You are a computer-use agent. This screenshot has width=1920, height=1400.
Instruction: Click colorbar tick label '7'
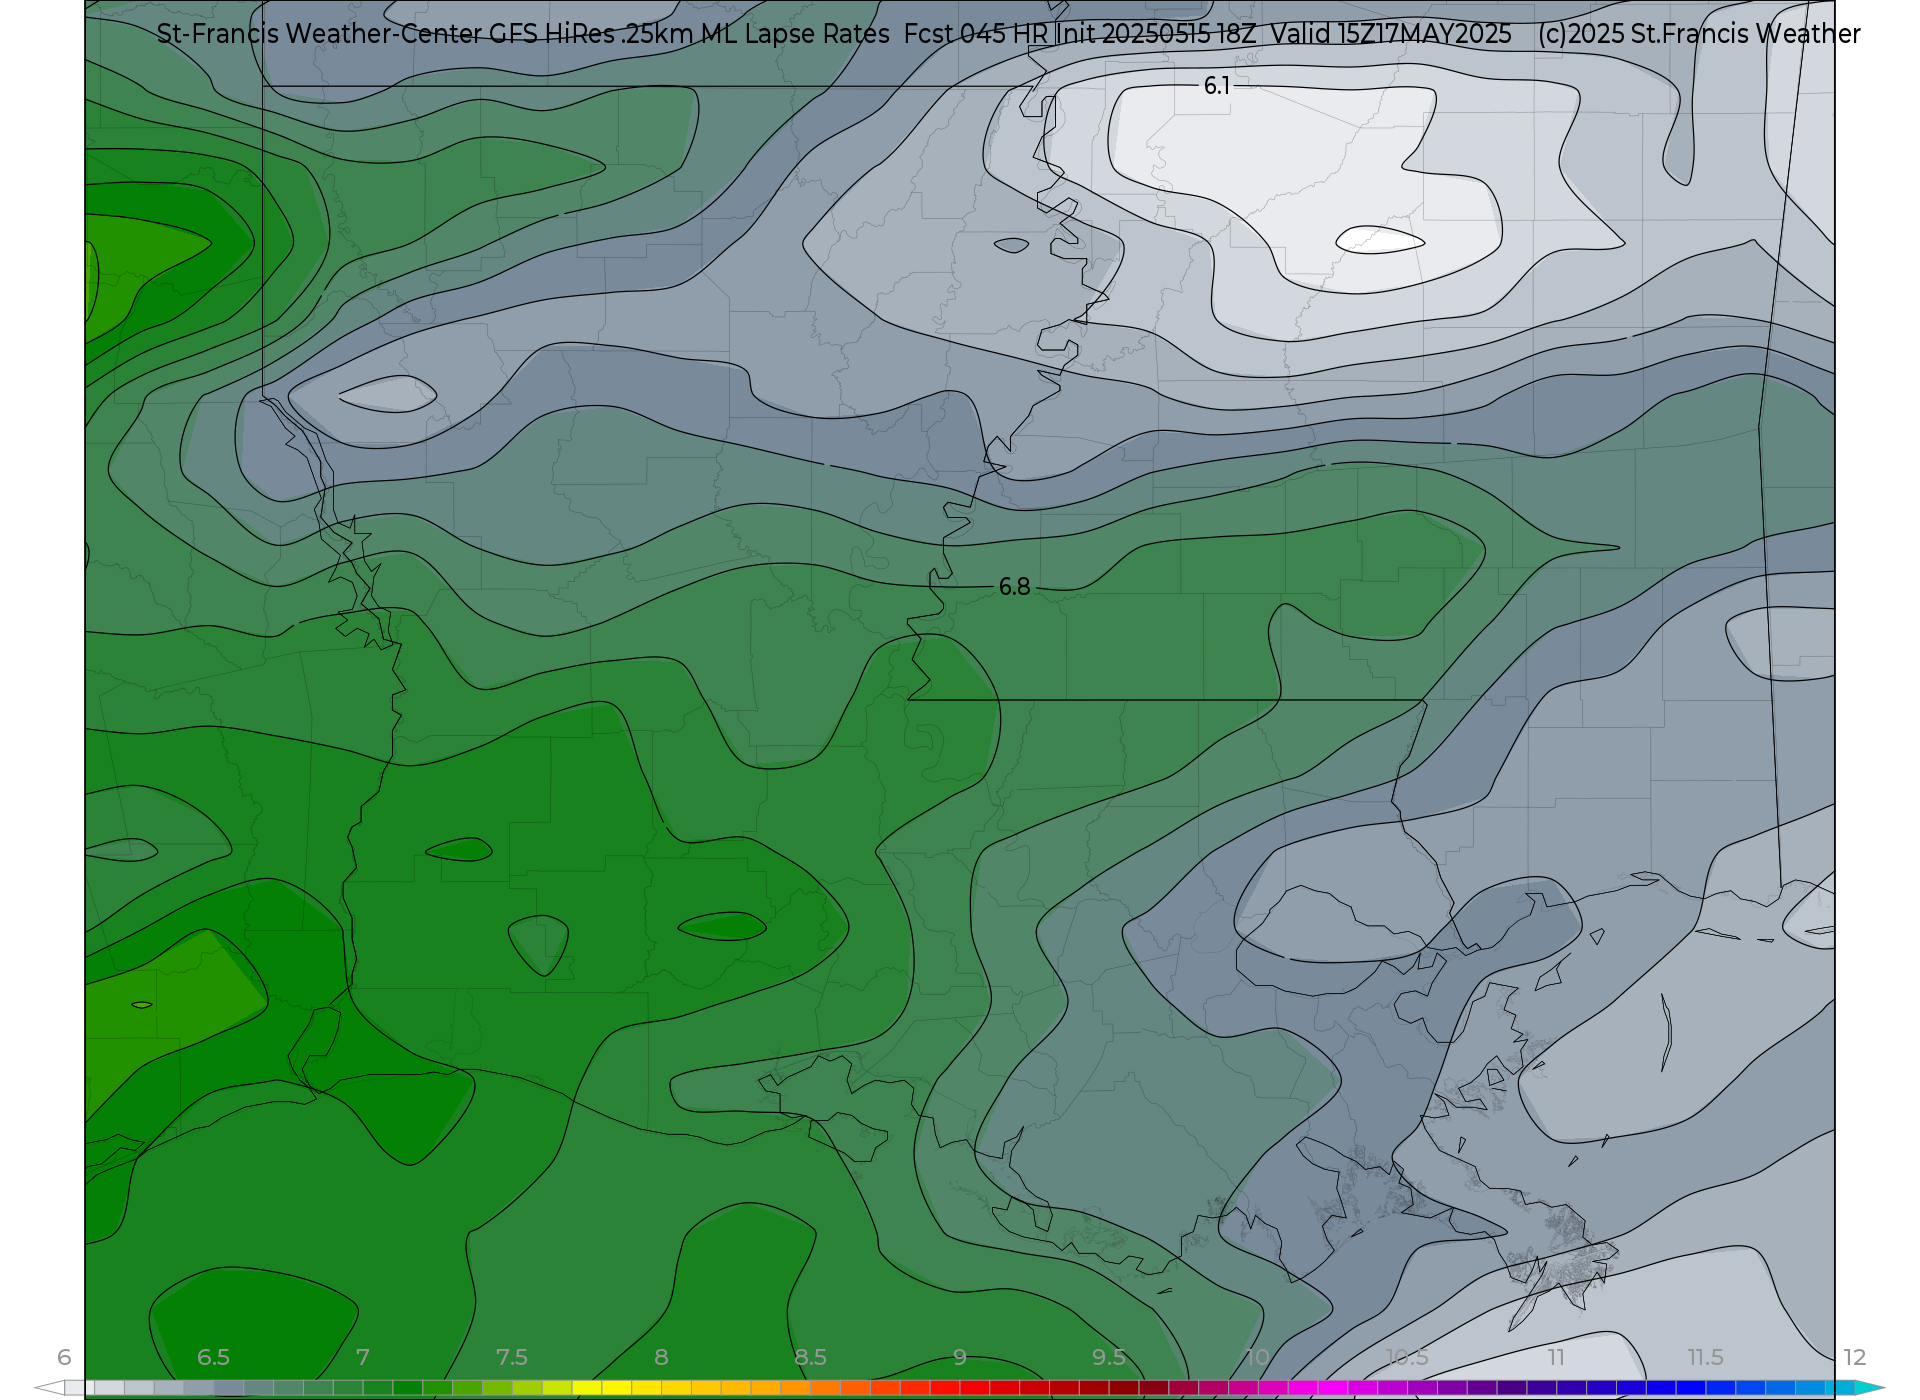click(x=362, y=1357)
